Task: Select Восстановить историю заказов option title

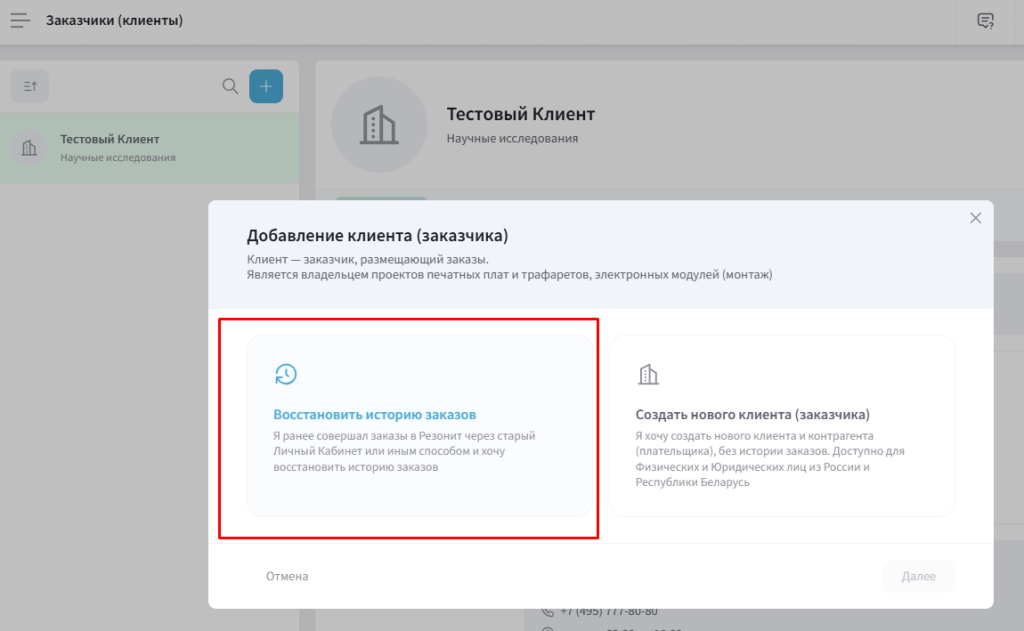Action: click(x=375, y=414)
